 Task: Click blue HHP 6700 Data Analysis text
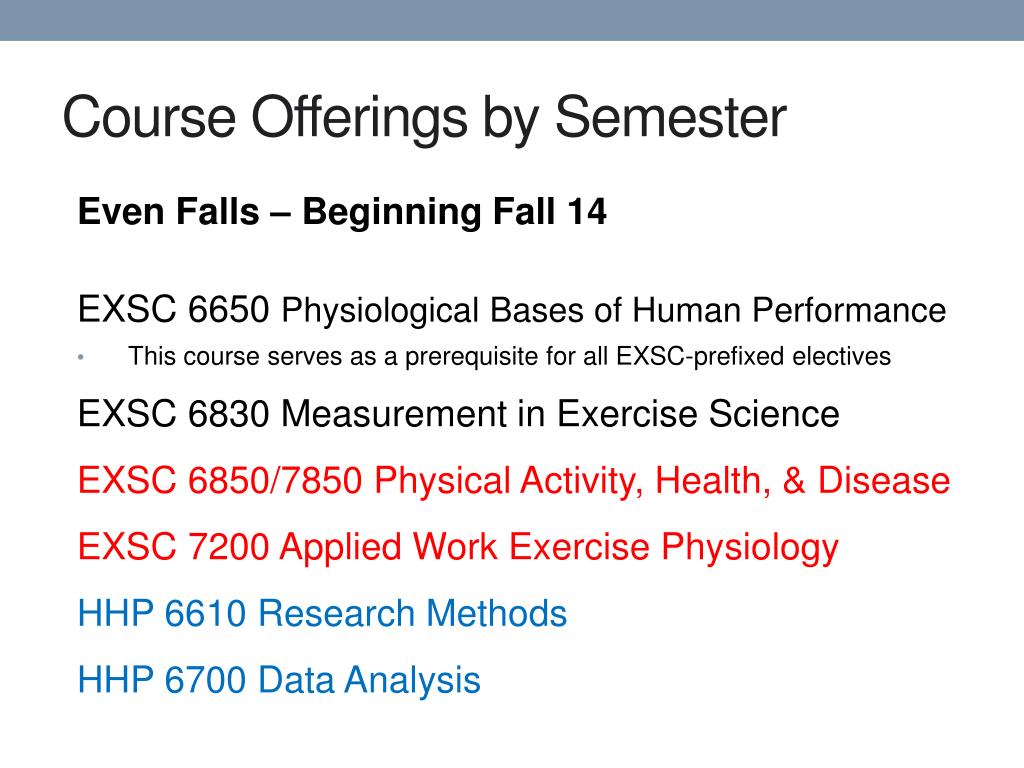coord(279,680)
